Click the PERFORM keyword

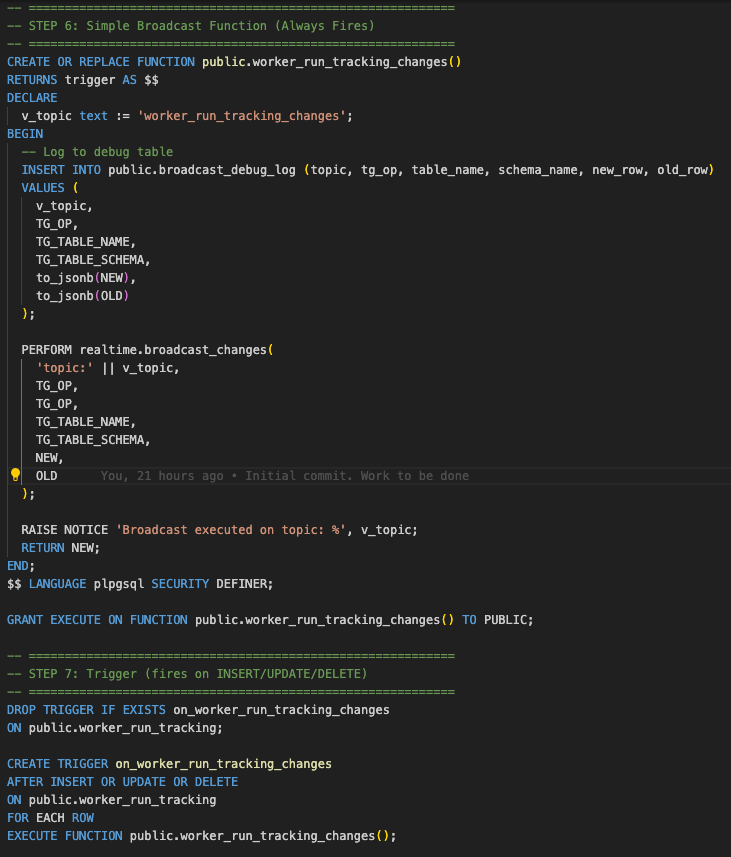point(47,350)
